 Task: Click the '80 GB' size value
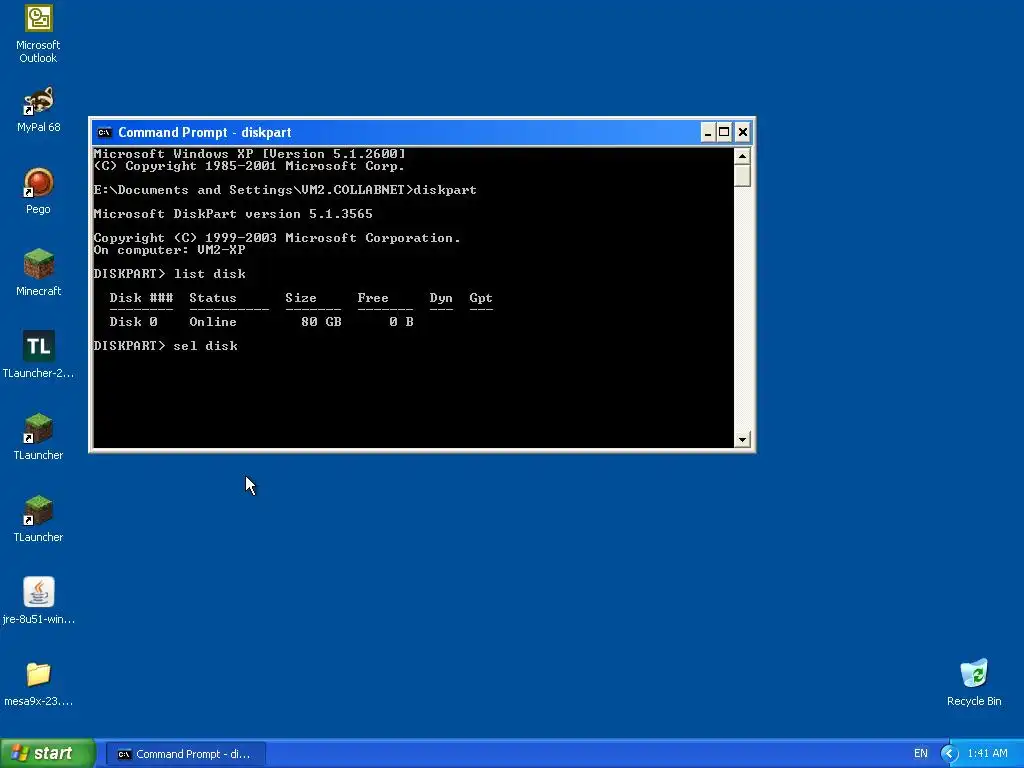click(x=321, y=322)
